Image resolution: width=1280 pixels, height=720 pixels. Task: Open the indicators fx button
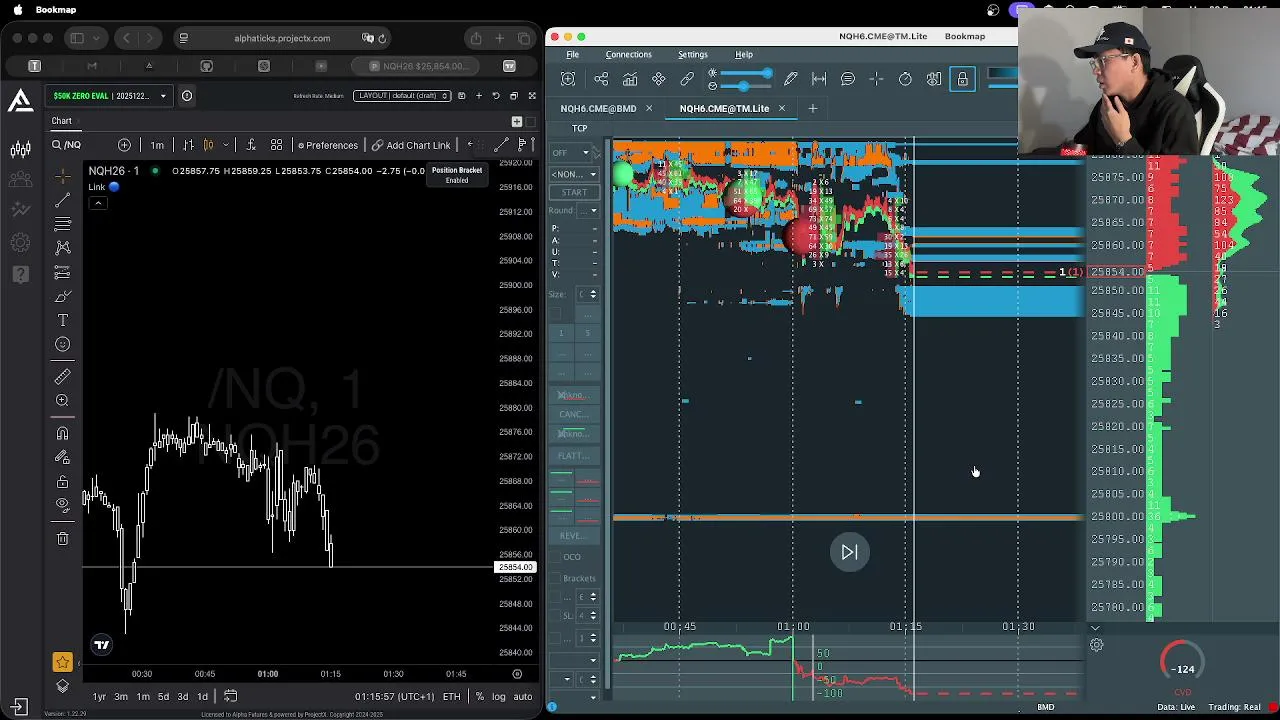(250, 145)
